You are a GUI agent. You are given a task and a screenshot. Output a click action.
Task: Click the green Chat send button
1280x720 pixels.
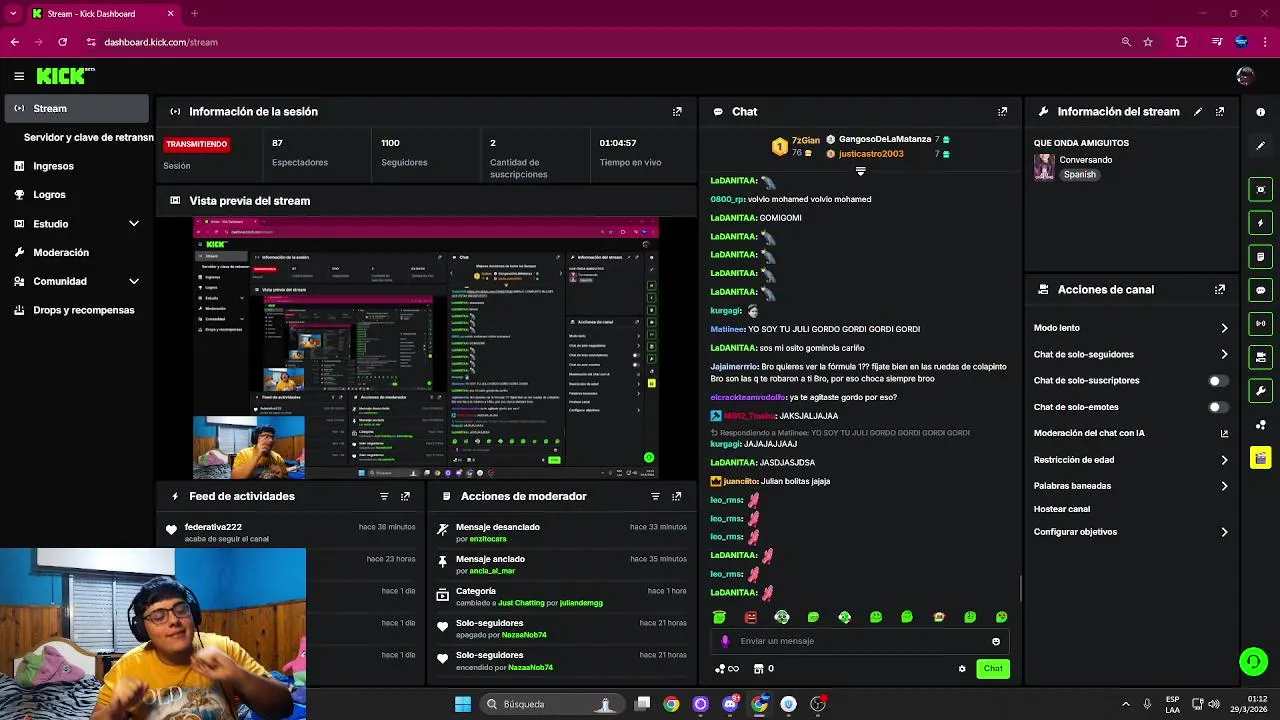[x=993, y=669]
